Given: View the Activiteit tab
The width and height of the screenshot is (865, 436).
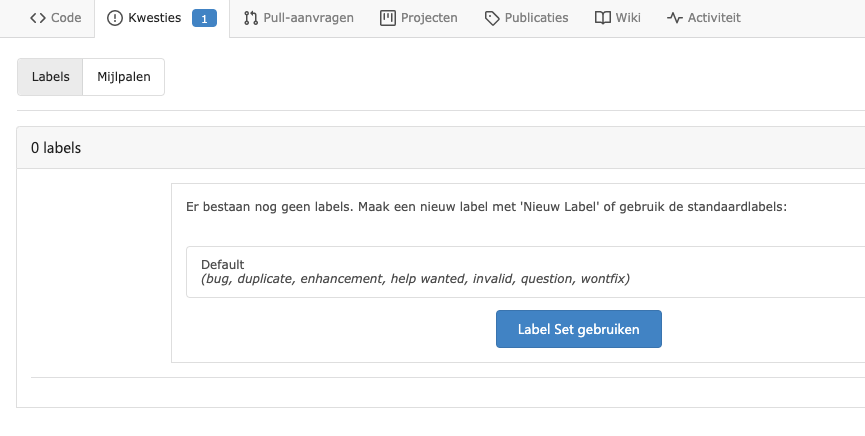Looking at the screenshot, I should pos(703,18).
